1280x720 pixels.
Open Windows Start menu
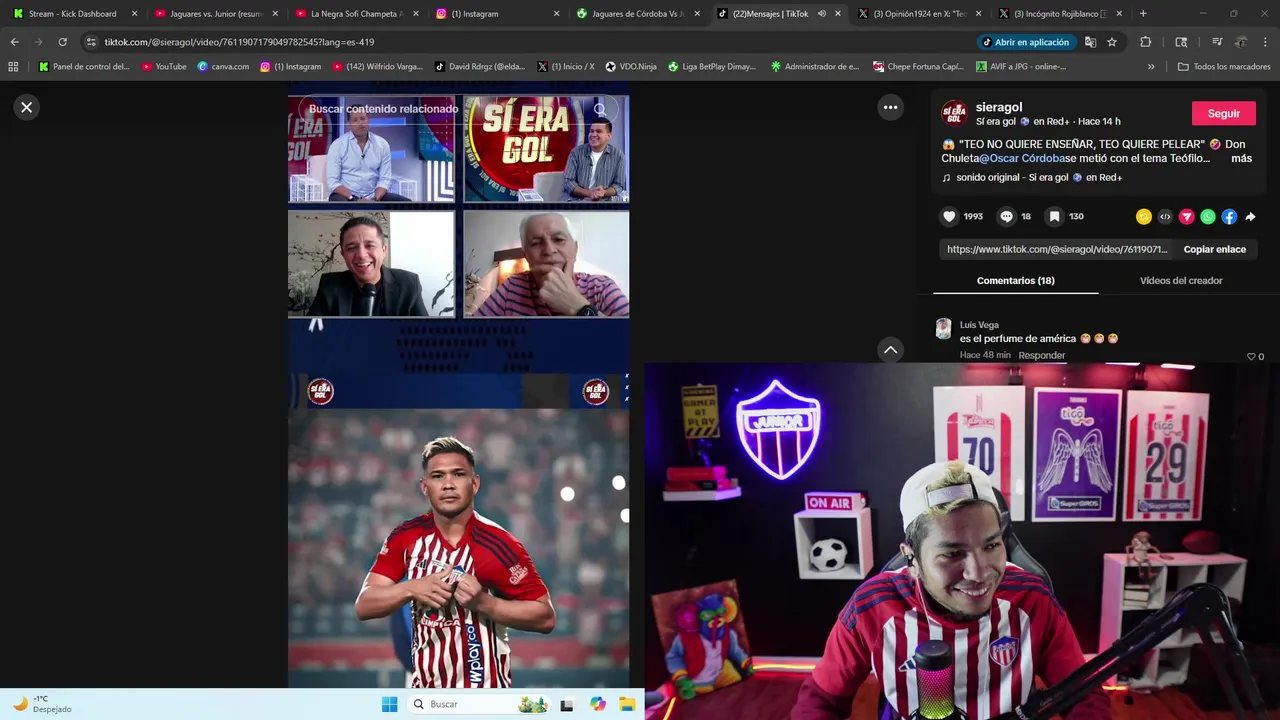point(389,704)
